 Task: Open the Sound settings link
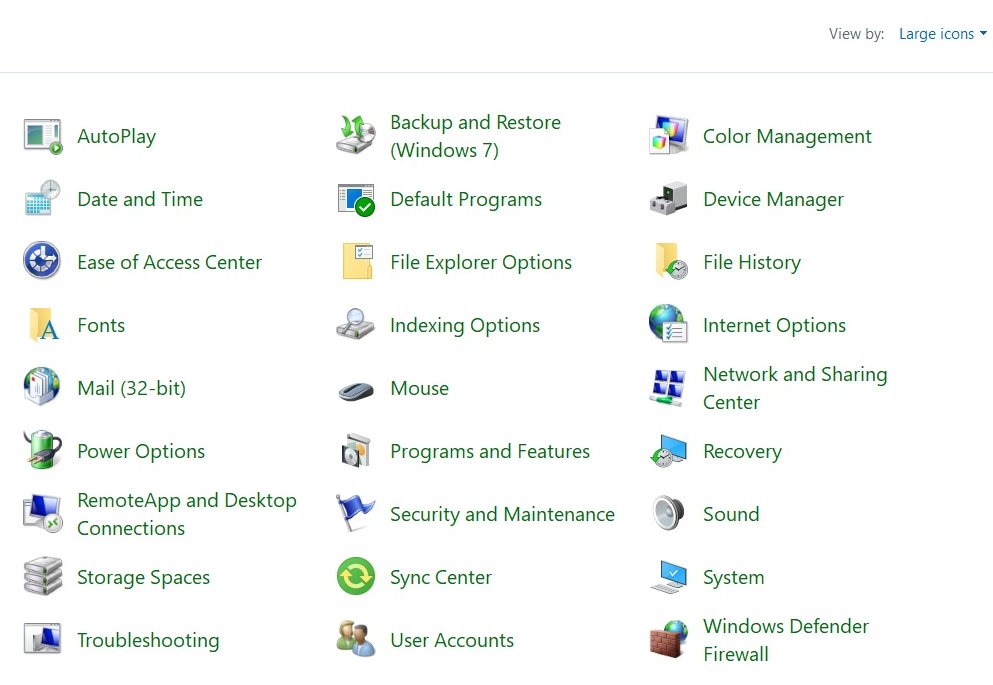tap(731, 514)
